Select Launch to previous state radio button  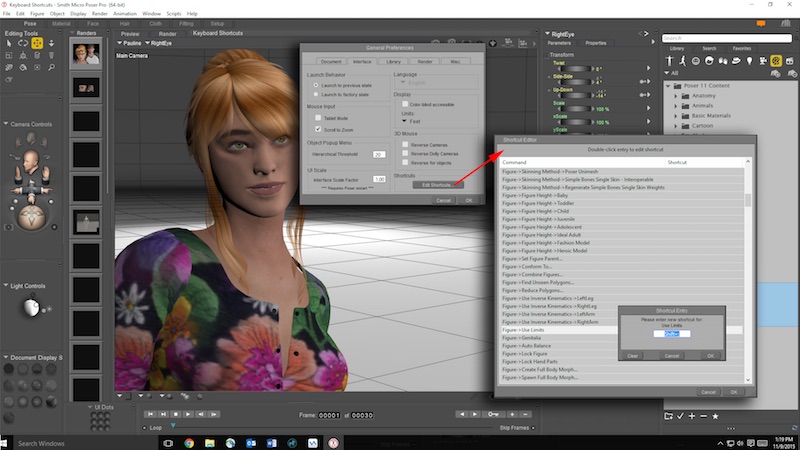[x=316, y=85]
